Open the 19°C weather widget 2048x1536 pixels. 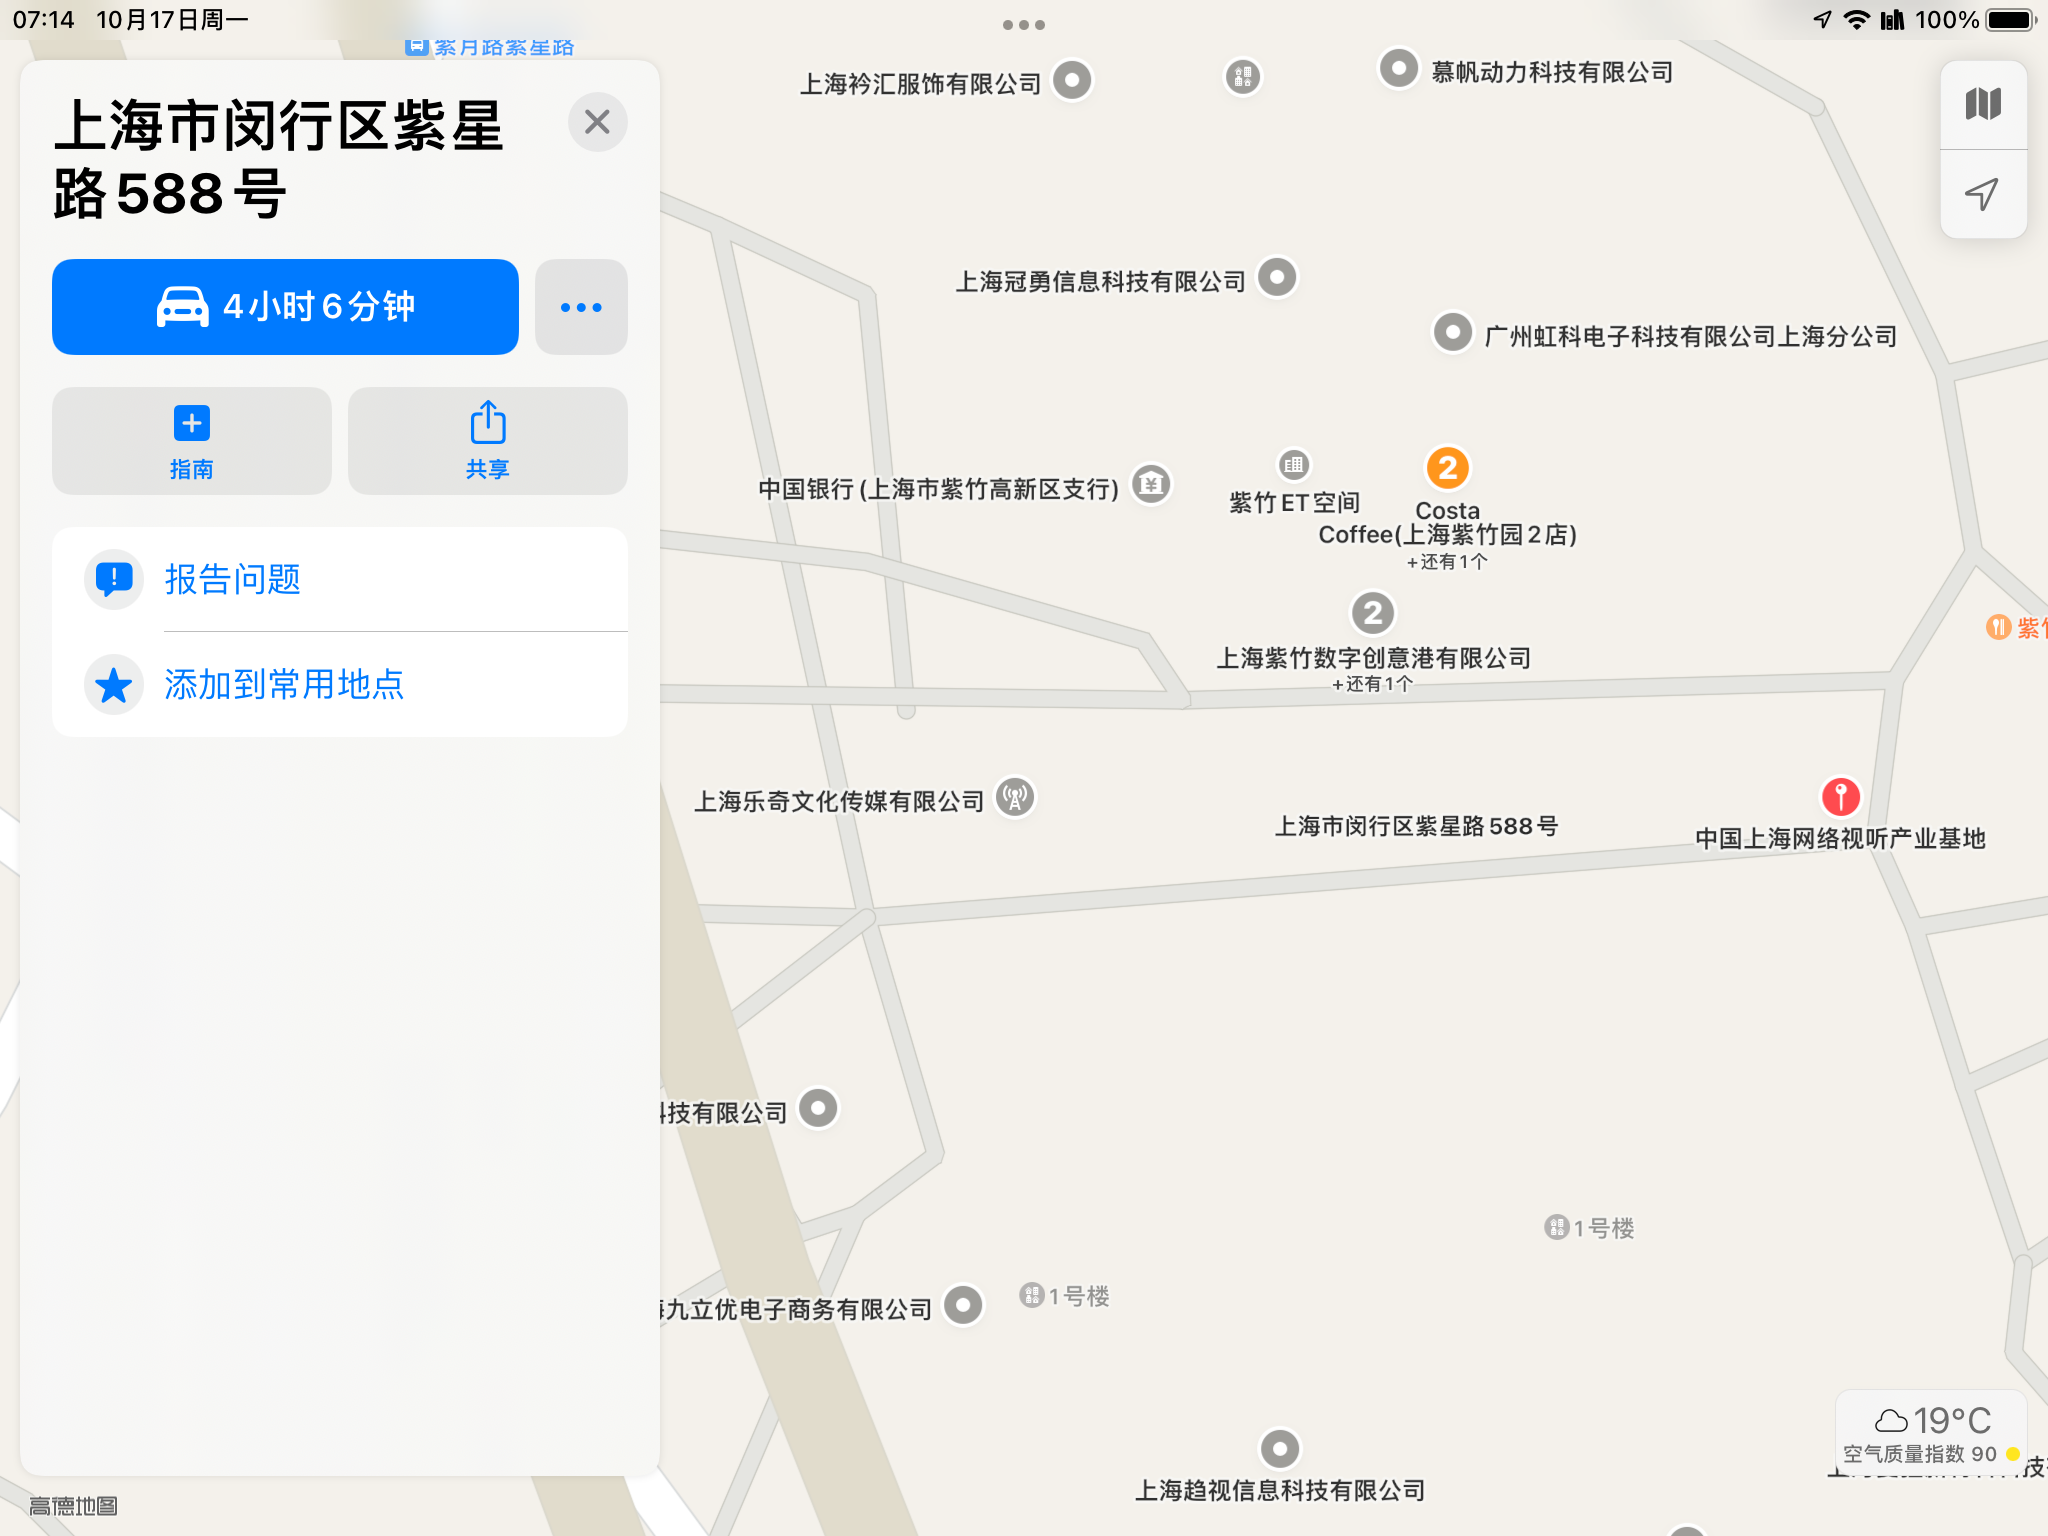click(x=1931, y=1432)
